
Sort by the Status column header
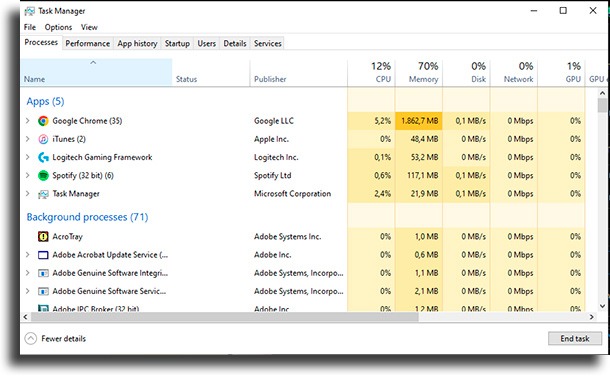pos(210,73)
